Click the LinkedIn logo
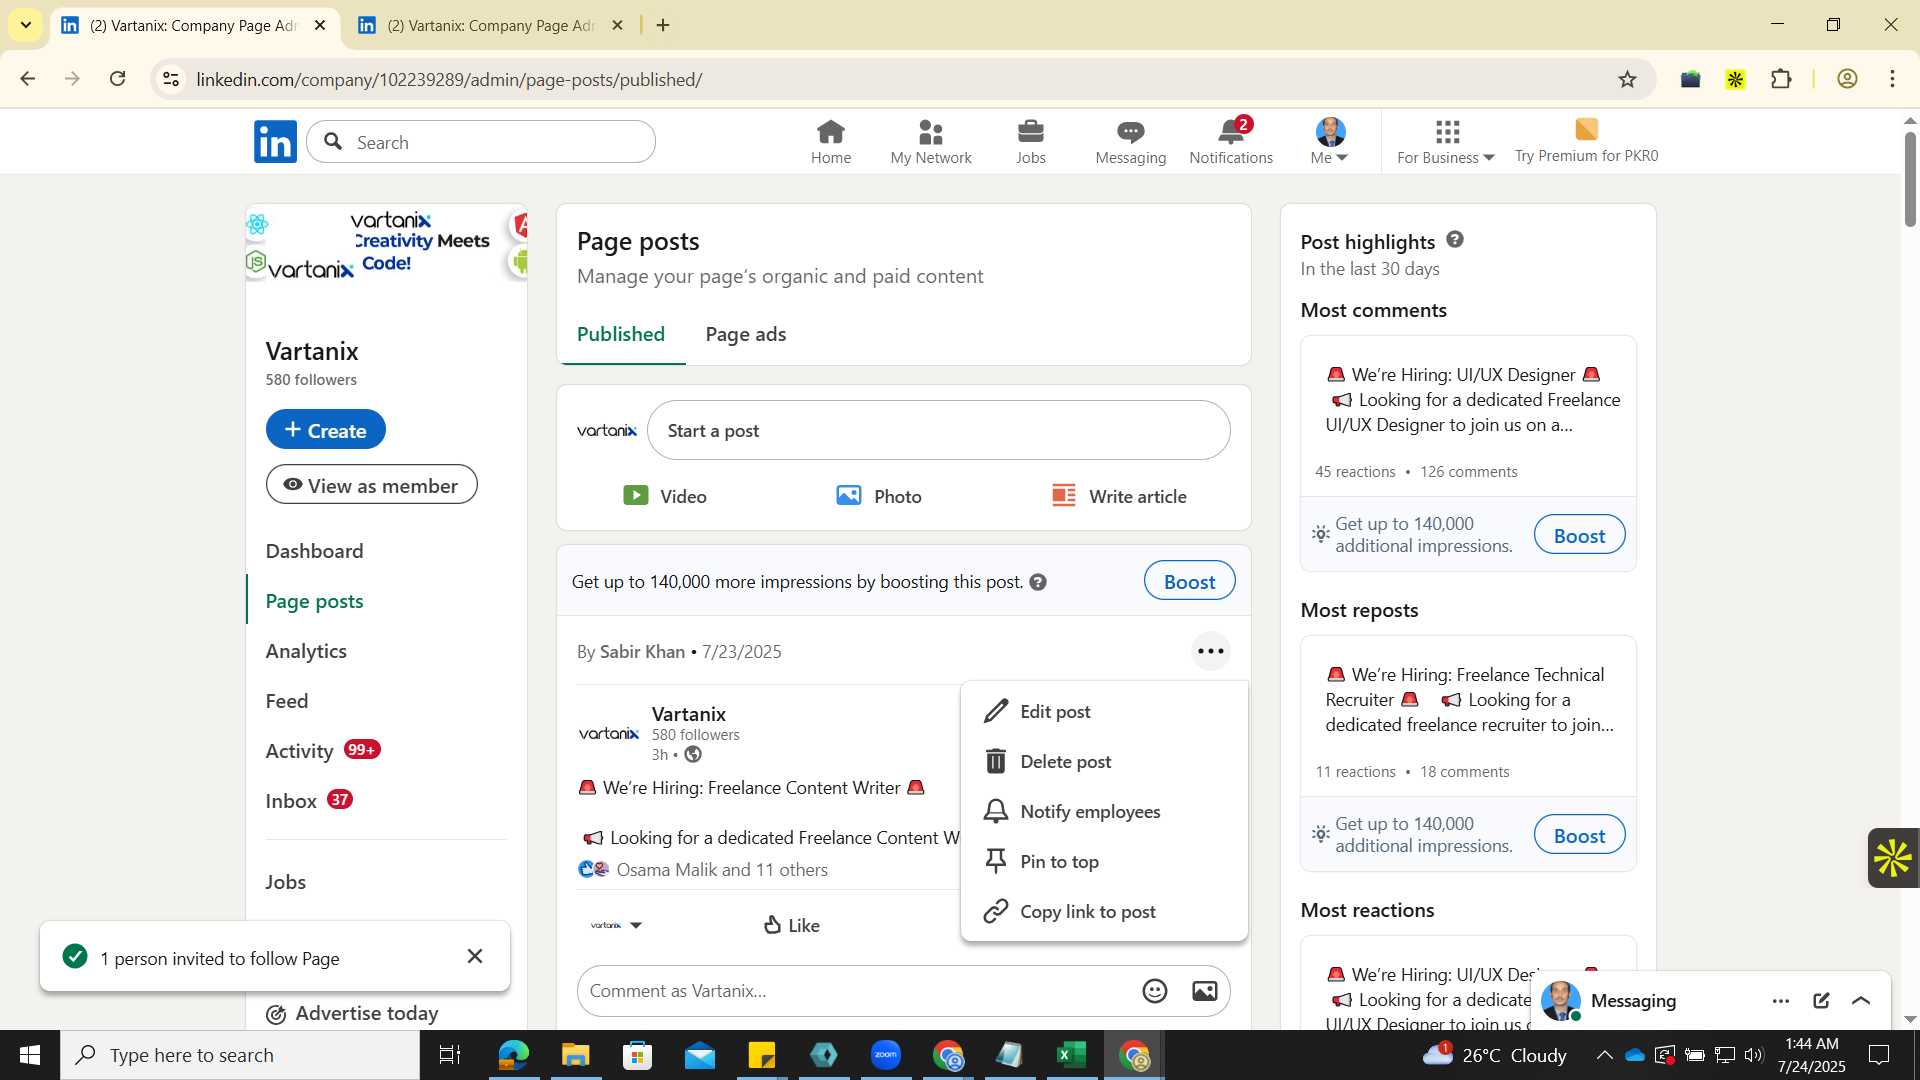Viewport: 1920px width, 1080px height. 275,142
